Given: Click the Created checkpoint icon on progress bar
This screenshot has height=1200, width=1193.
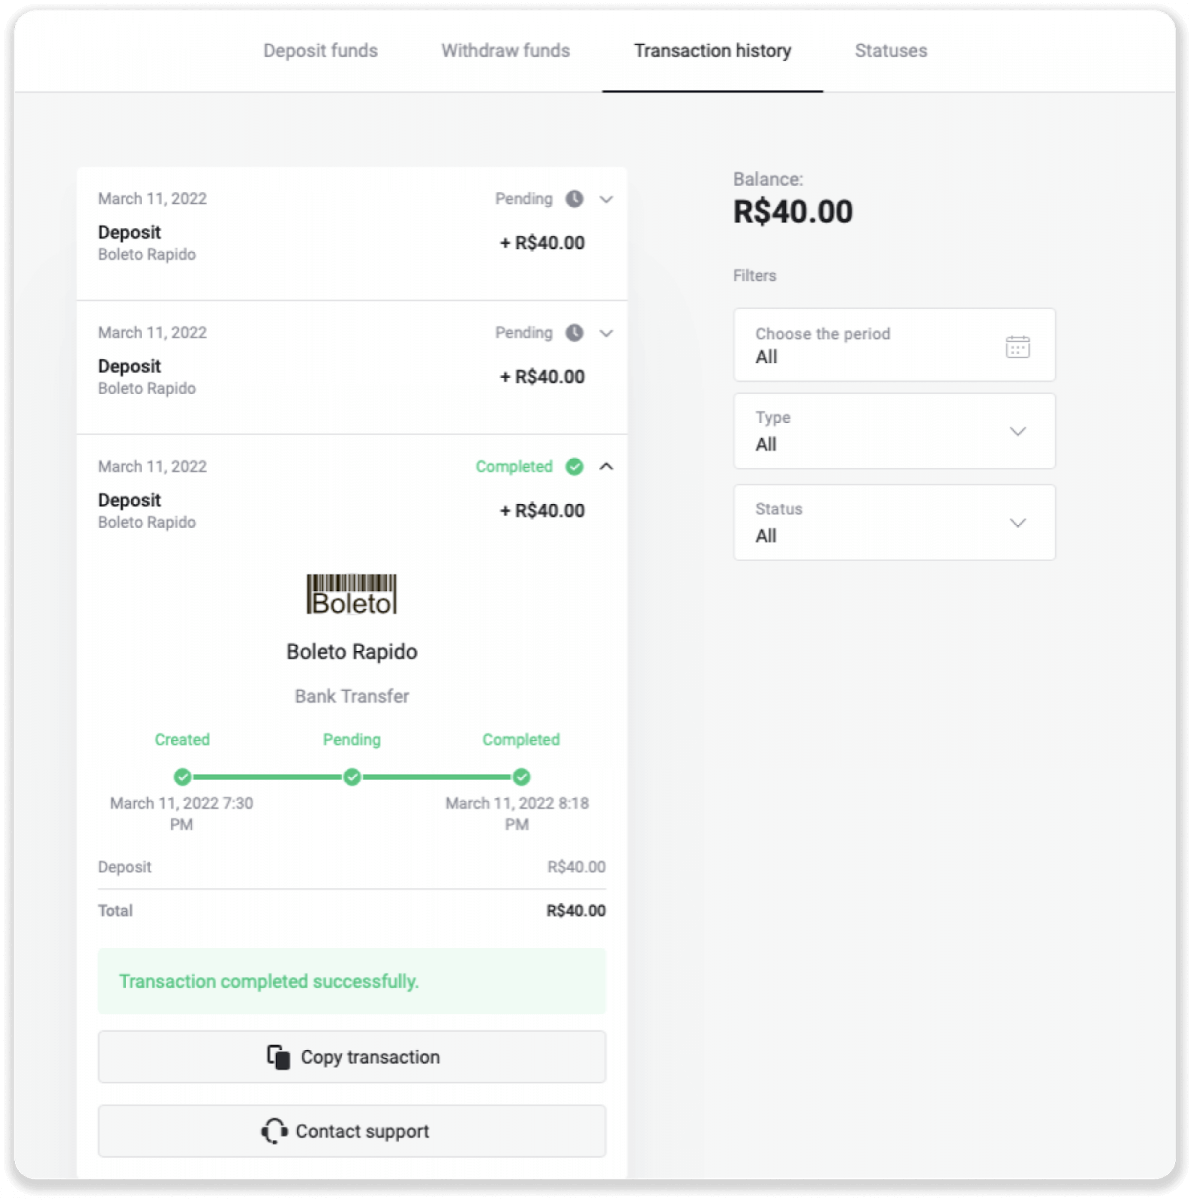Looking at the screenshot, I should (182, 776).
